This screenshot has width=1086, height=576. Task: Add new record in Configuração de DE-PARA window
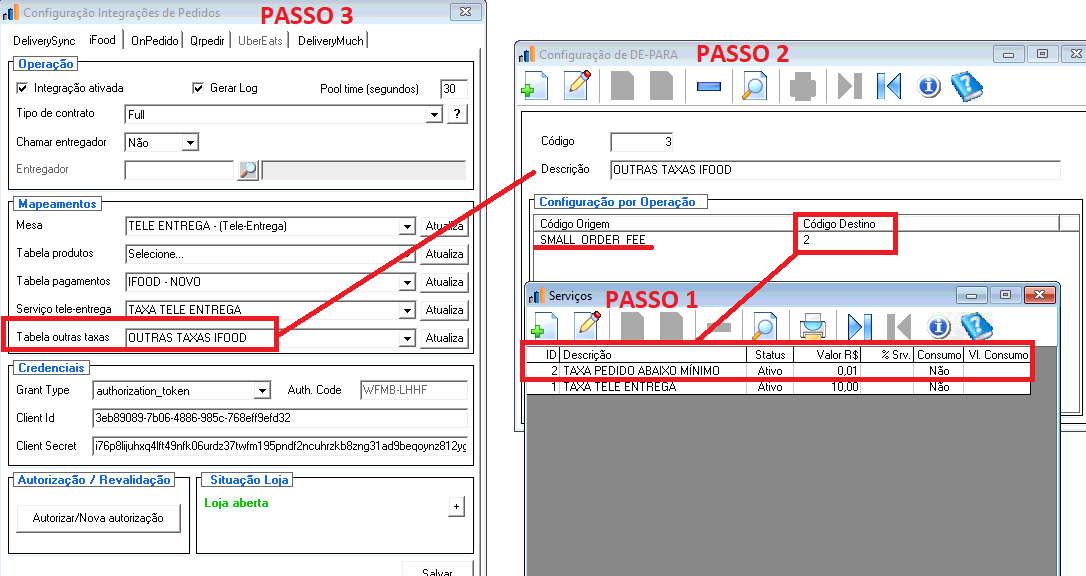click(535, 87)
